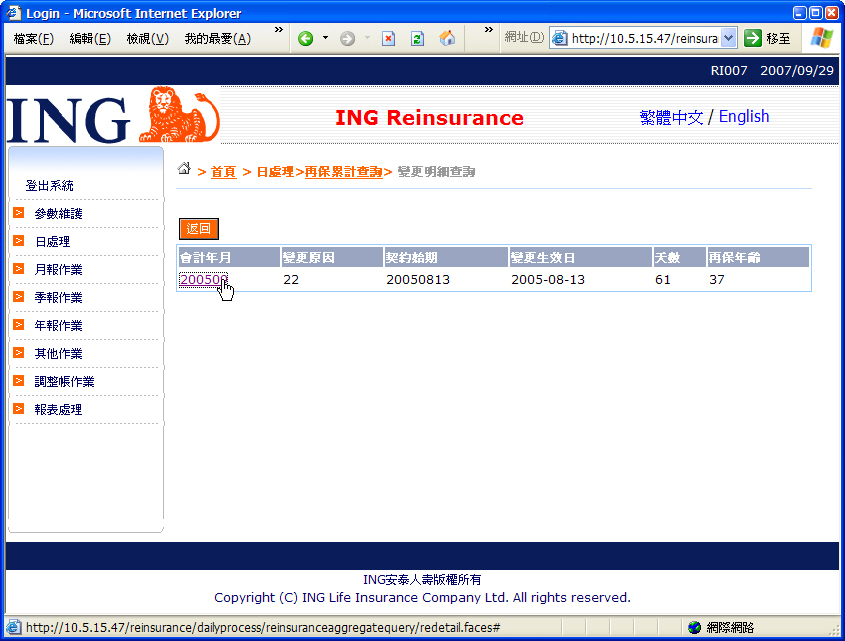Click the 變更原因 column header
This screenshot has width=845, height=641.
point(332,258)
